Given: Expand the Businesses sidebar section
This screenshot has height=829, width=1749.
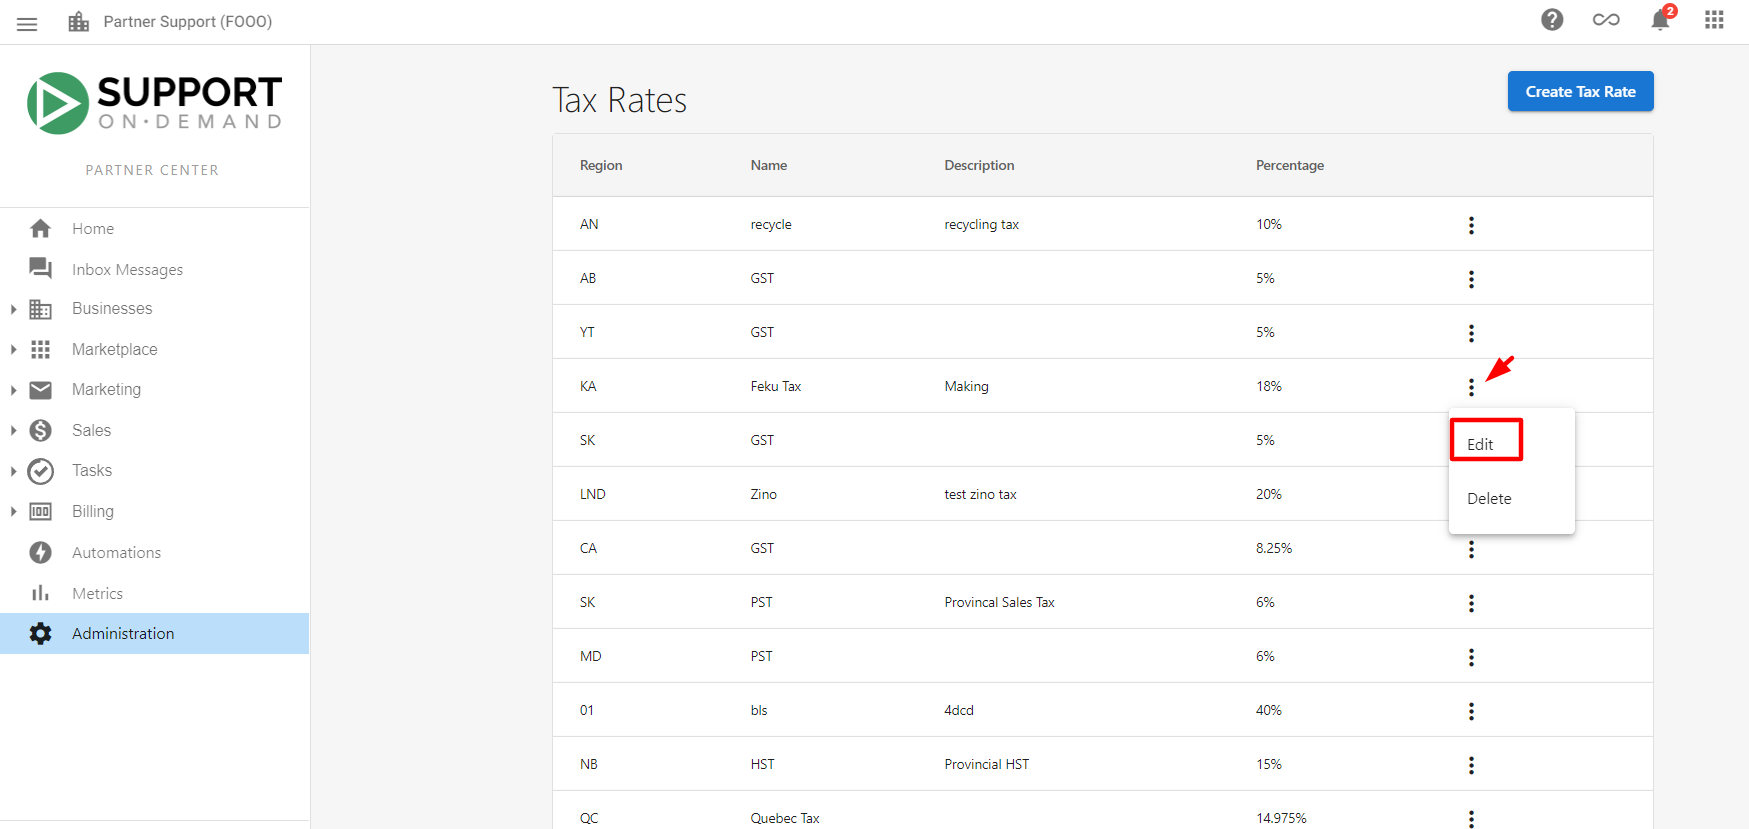Looking at the screenshot, I should click(x=13, y=309).
